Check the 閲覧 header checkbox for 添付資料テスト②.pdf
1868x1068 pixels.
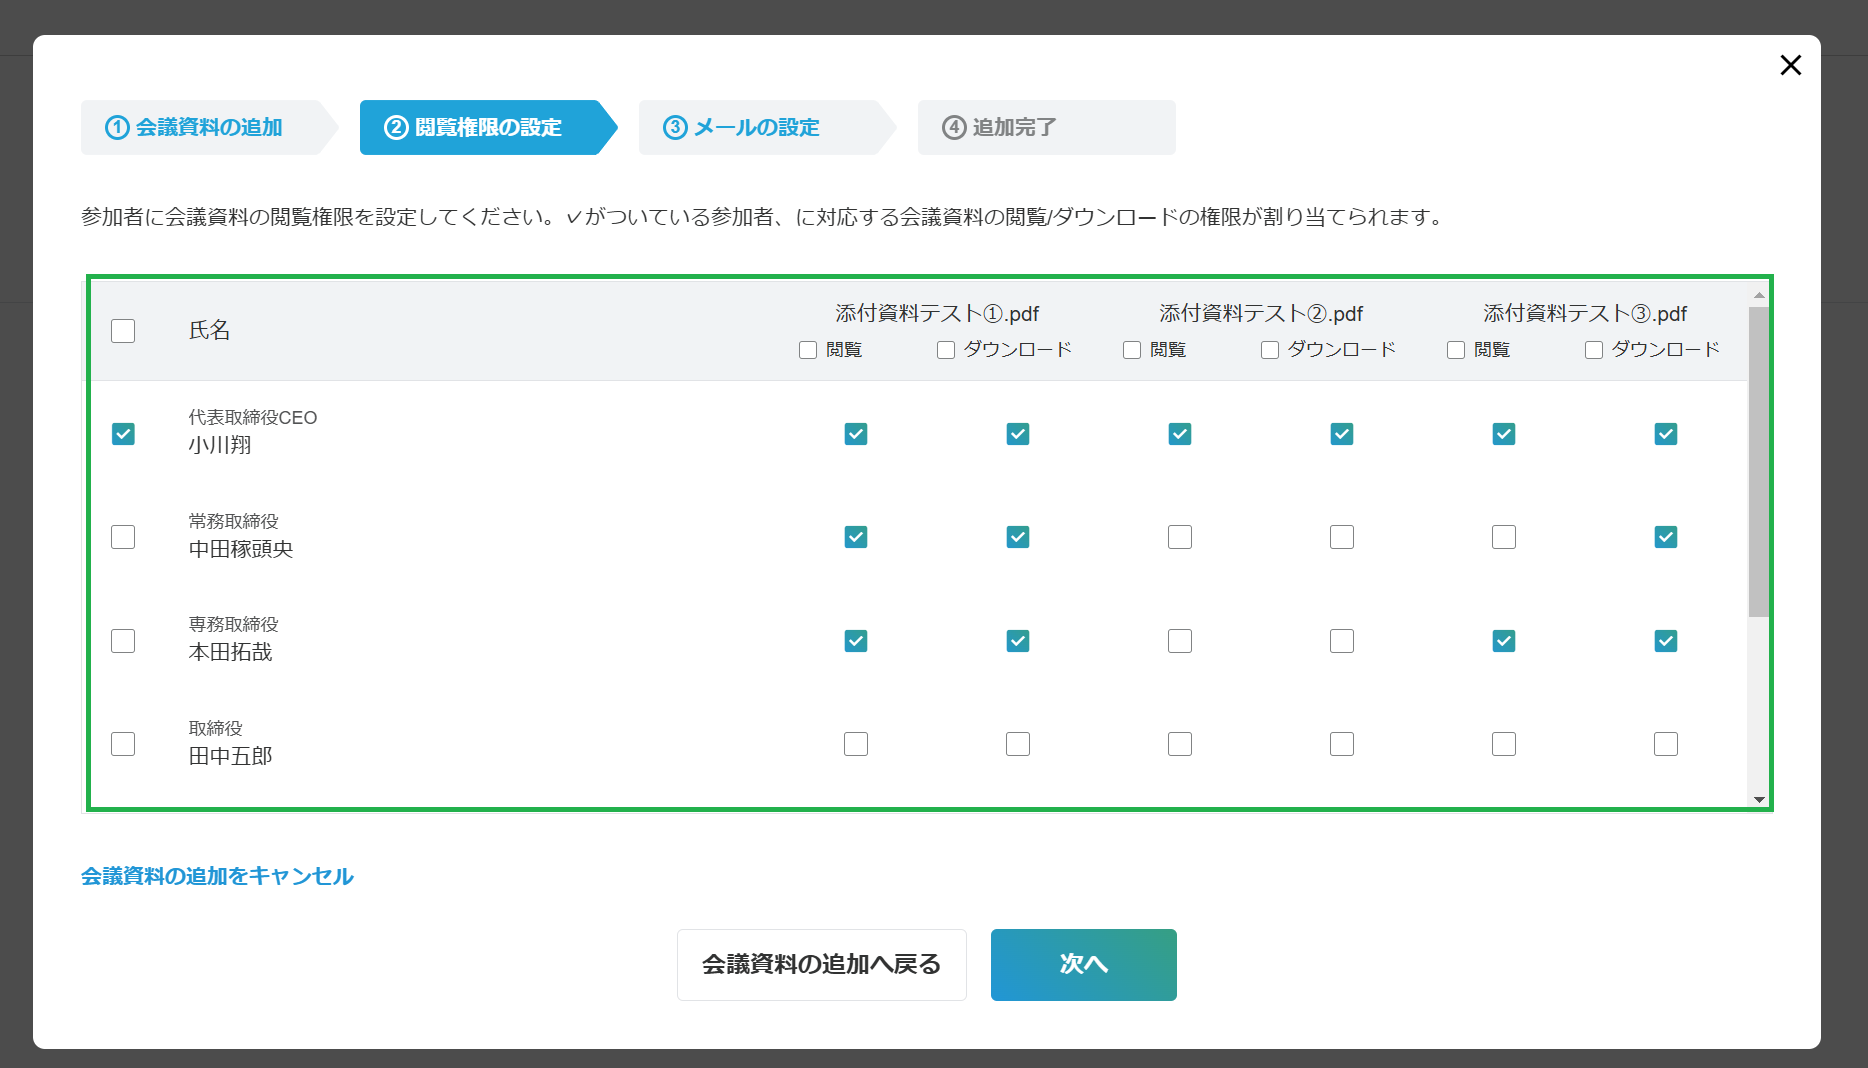coord(1131,349)
